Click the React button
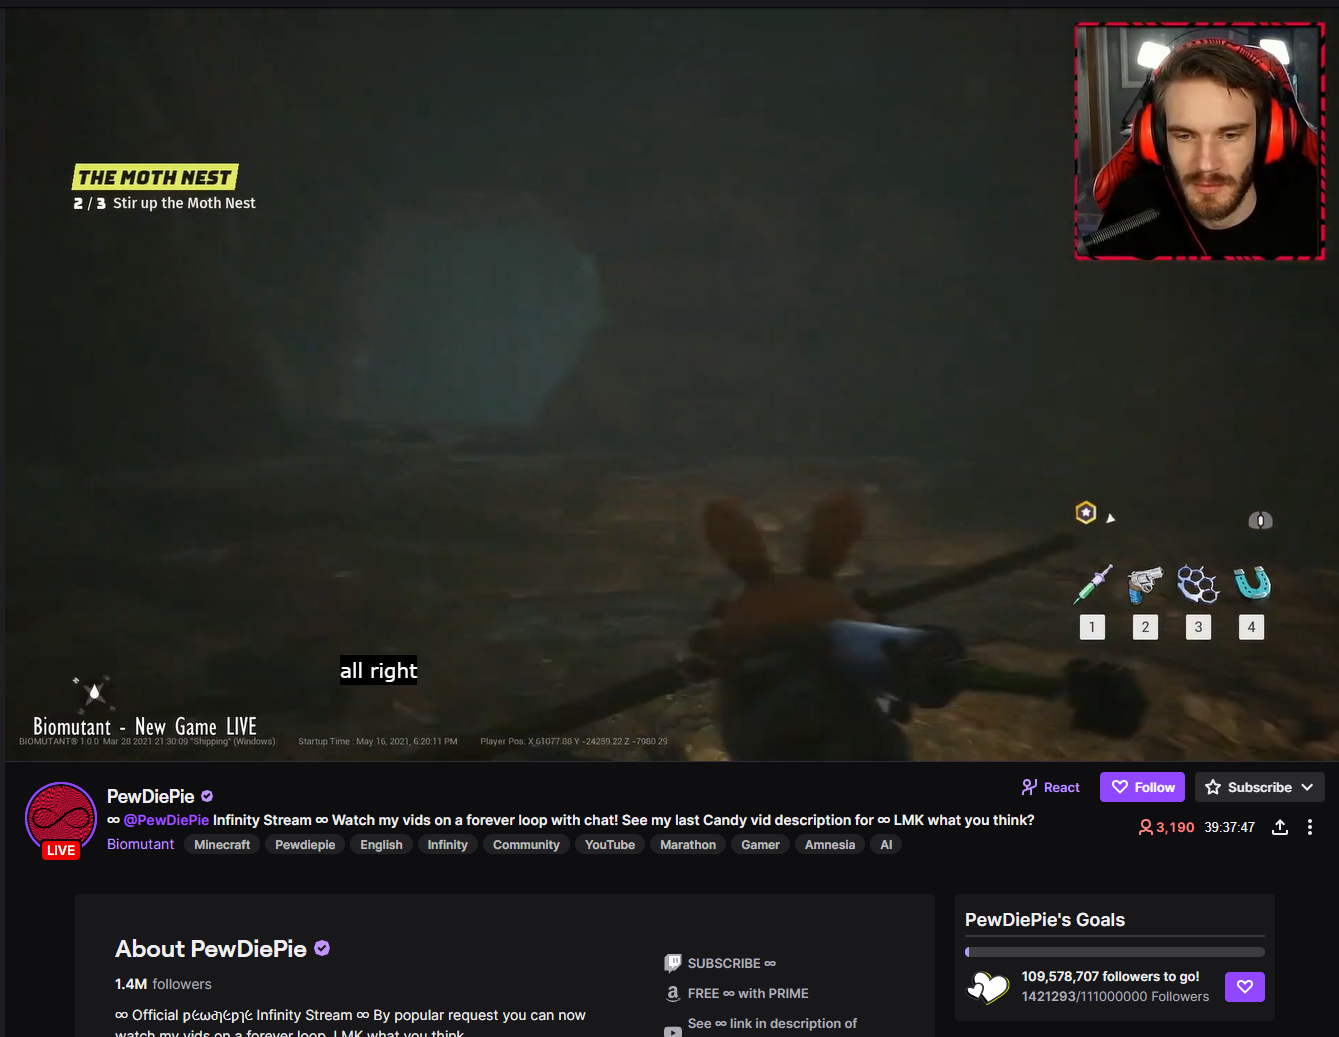 point(1050,787)
